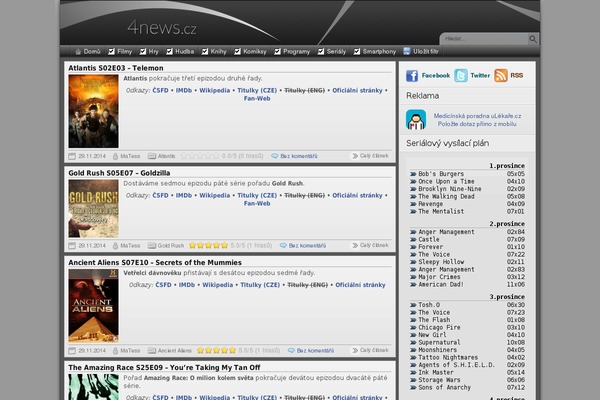Click comment bubble icon on Atlantis post
600x400 pixels.
(x=274, y=156)
